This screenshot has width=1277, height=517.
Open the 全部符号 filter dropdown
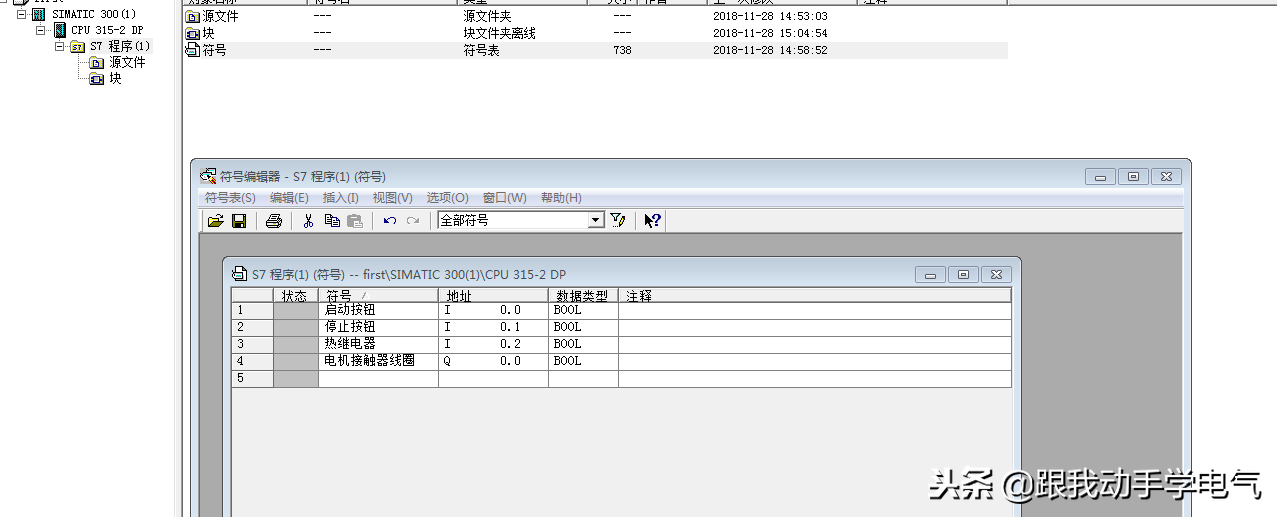point(596,221)
